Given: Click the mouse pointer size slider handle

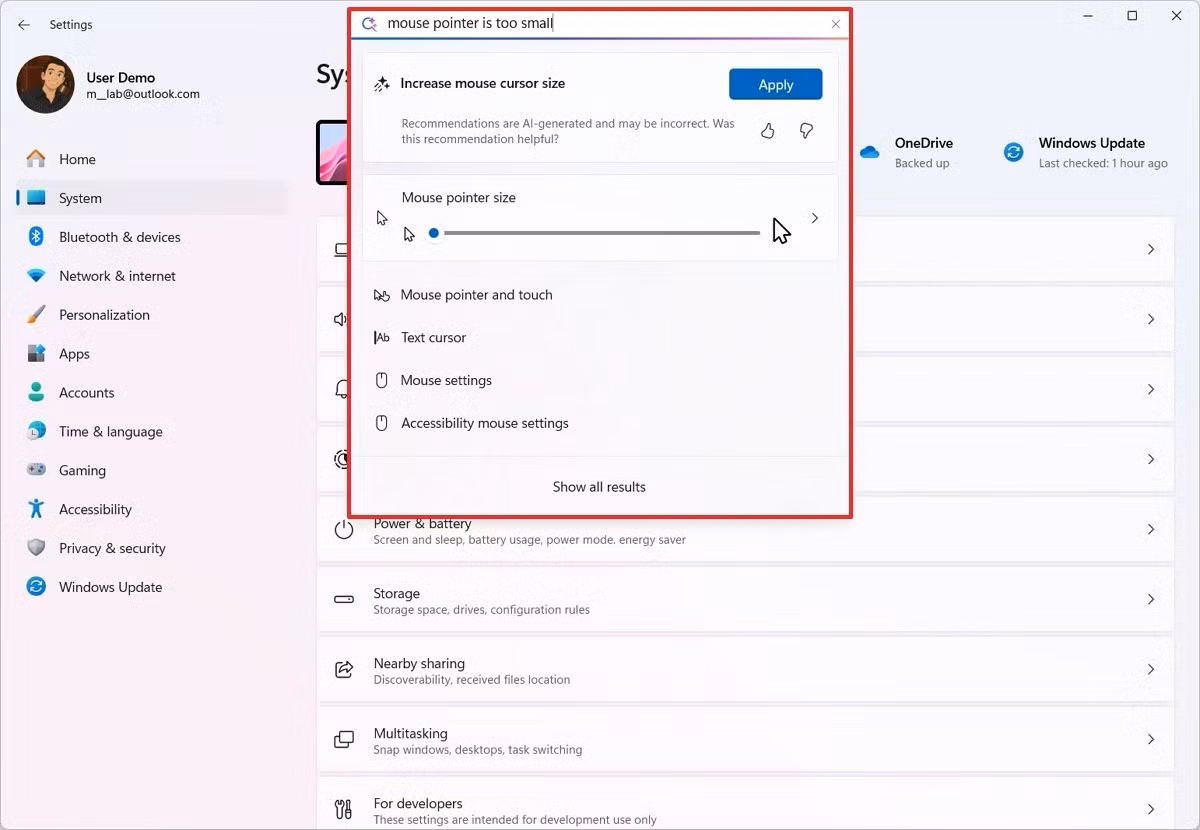Looking at the screenshot, I should tap(433, 233).
